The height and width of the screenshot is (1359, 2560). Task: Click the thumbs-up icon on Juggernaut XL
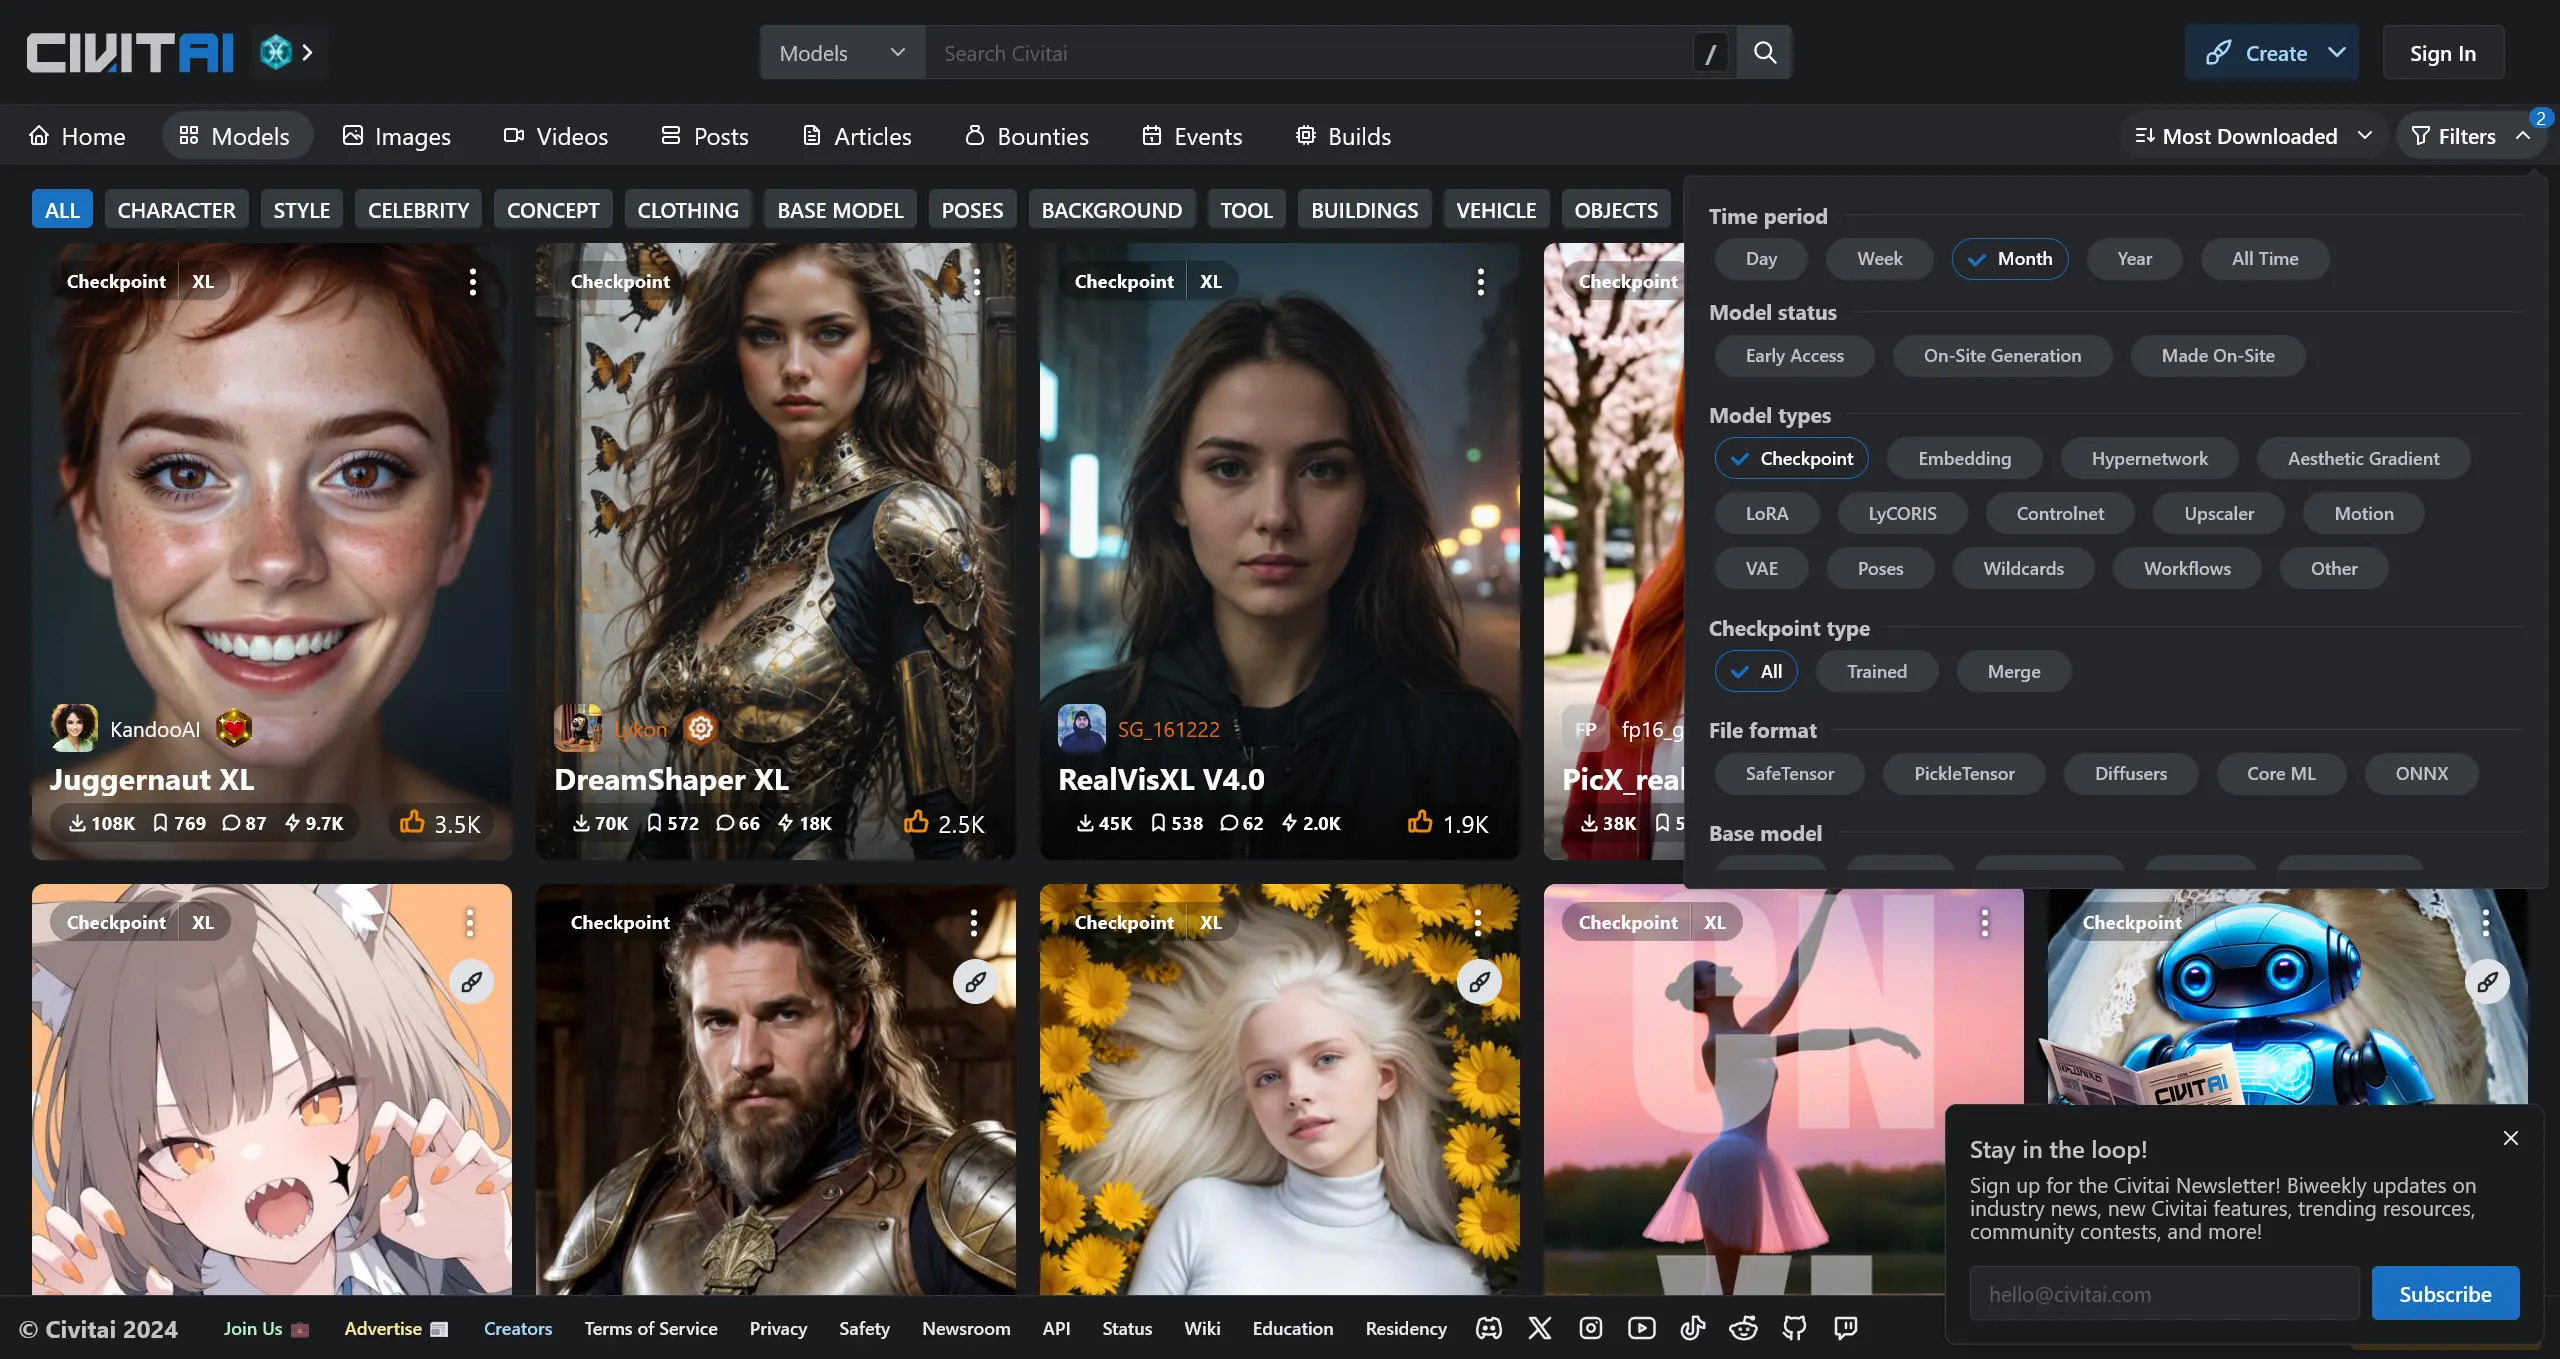point(412,822)
